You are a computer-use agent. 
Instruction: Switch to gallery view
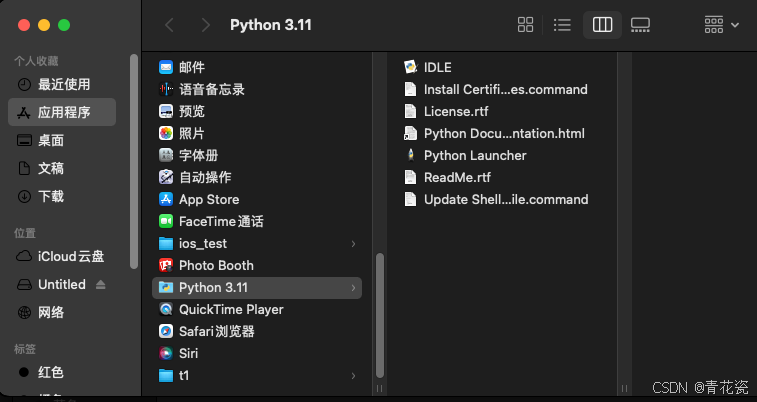(x=640, y=25)
